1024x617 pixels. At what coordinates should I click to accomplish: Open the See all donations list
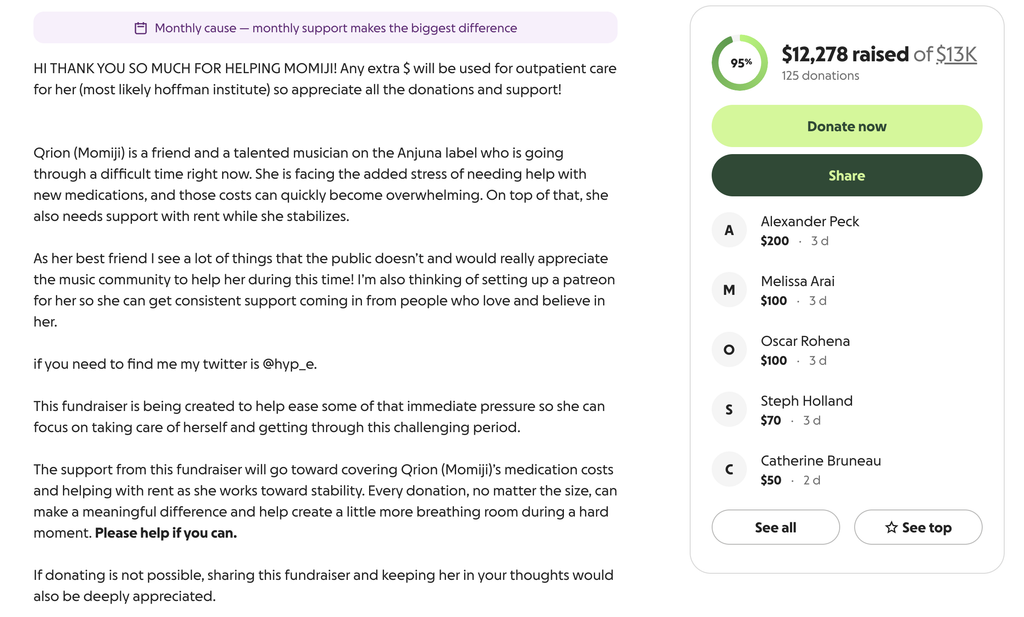775,528
